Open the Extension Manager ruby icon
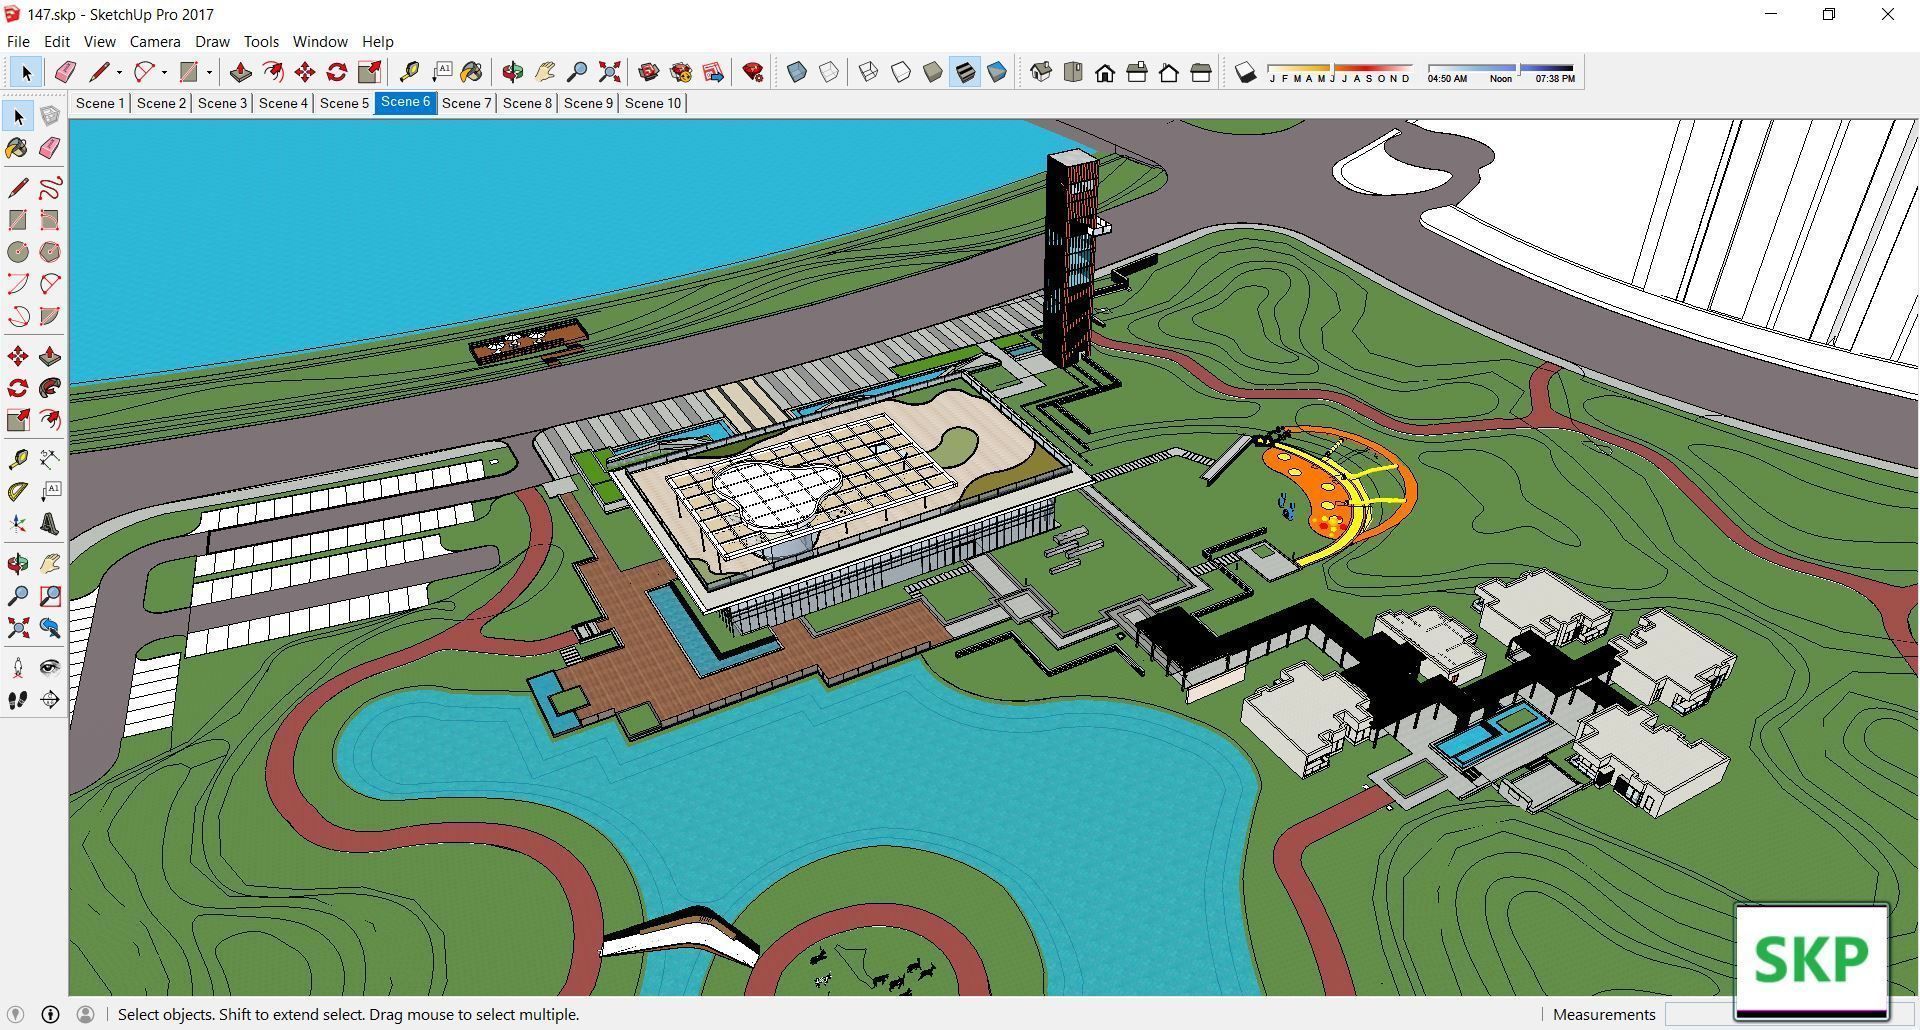This screenshot has width=1920, height=1030. pos(753,72)
